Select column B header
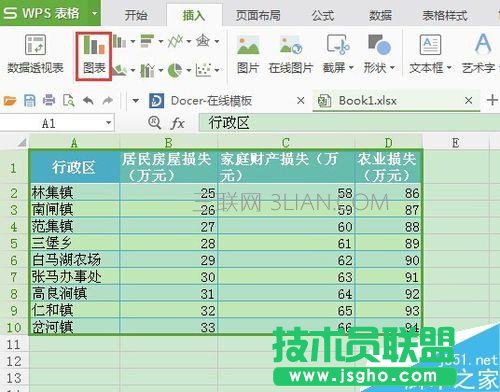 [x=168, y=143]
